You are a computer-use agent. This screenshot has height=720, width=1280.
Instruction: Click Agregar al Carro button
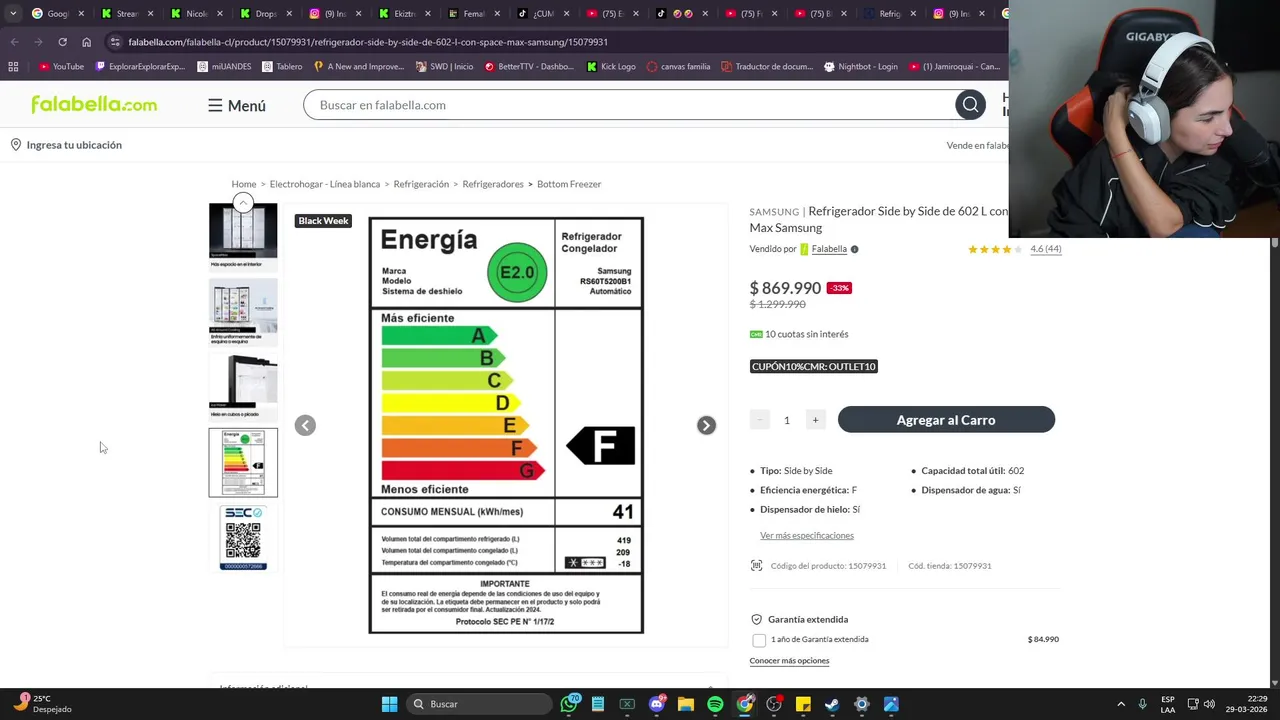[x=946, y=420]
